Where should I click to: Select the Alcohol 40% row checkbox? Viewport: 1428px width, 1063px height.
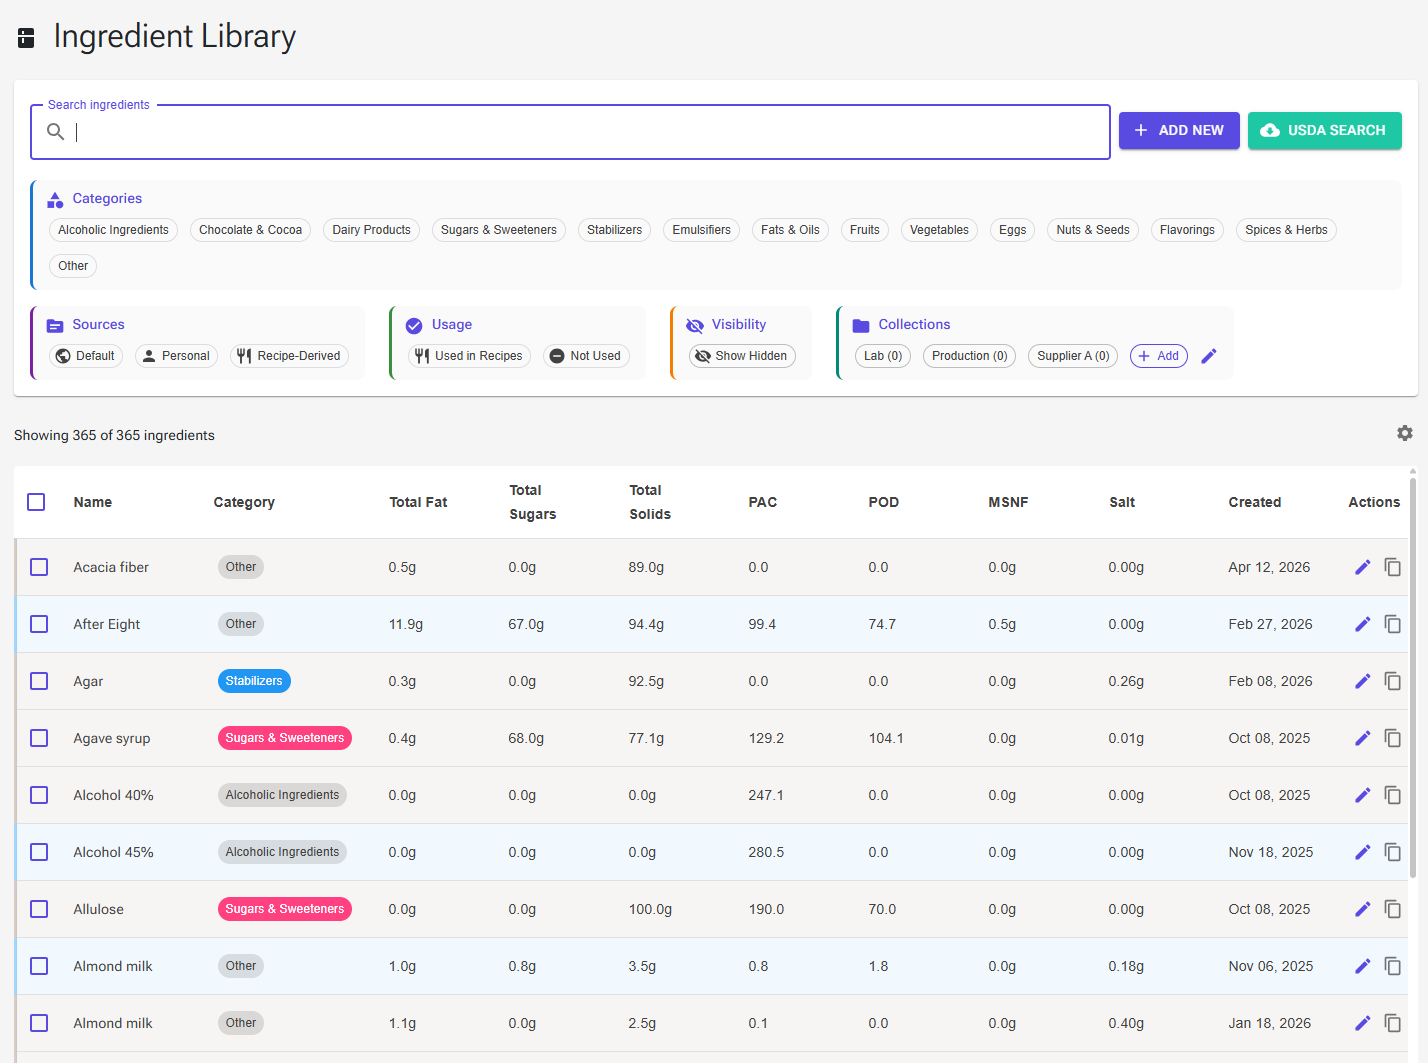coord(39,795)
